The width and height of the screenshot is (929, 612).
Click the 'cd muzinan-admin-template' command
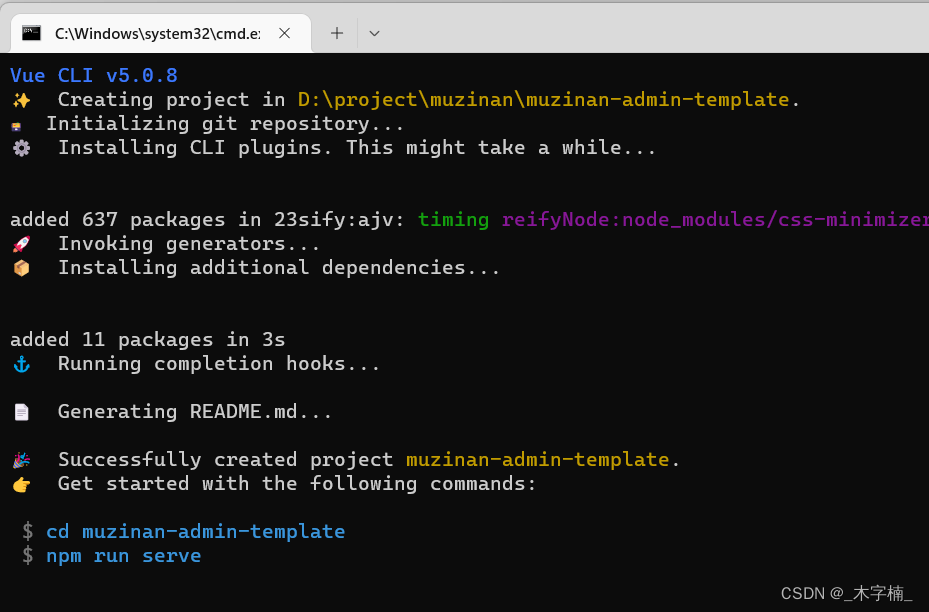[196, 531]
